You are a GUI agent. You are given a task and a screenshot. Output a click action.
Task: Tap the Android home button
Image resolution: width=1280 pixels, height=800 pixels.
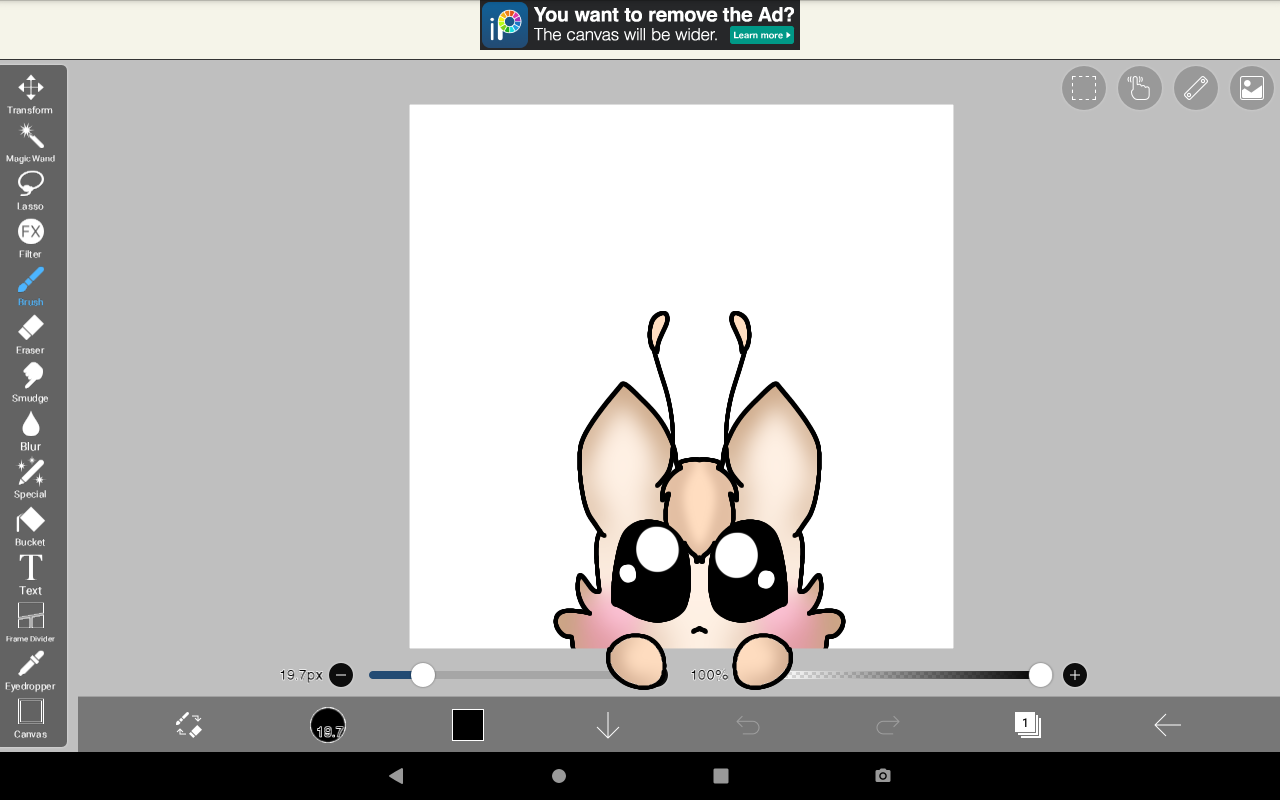pyautogui.click(x=559, y=776)
